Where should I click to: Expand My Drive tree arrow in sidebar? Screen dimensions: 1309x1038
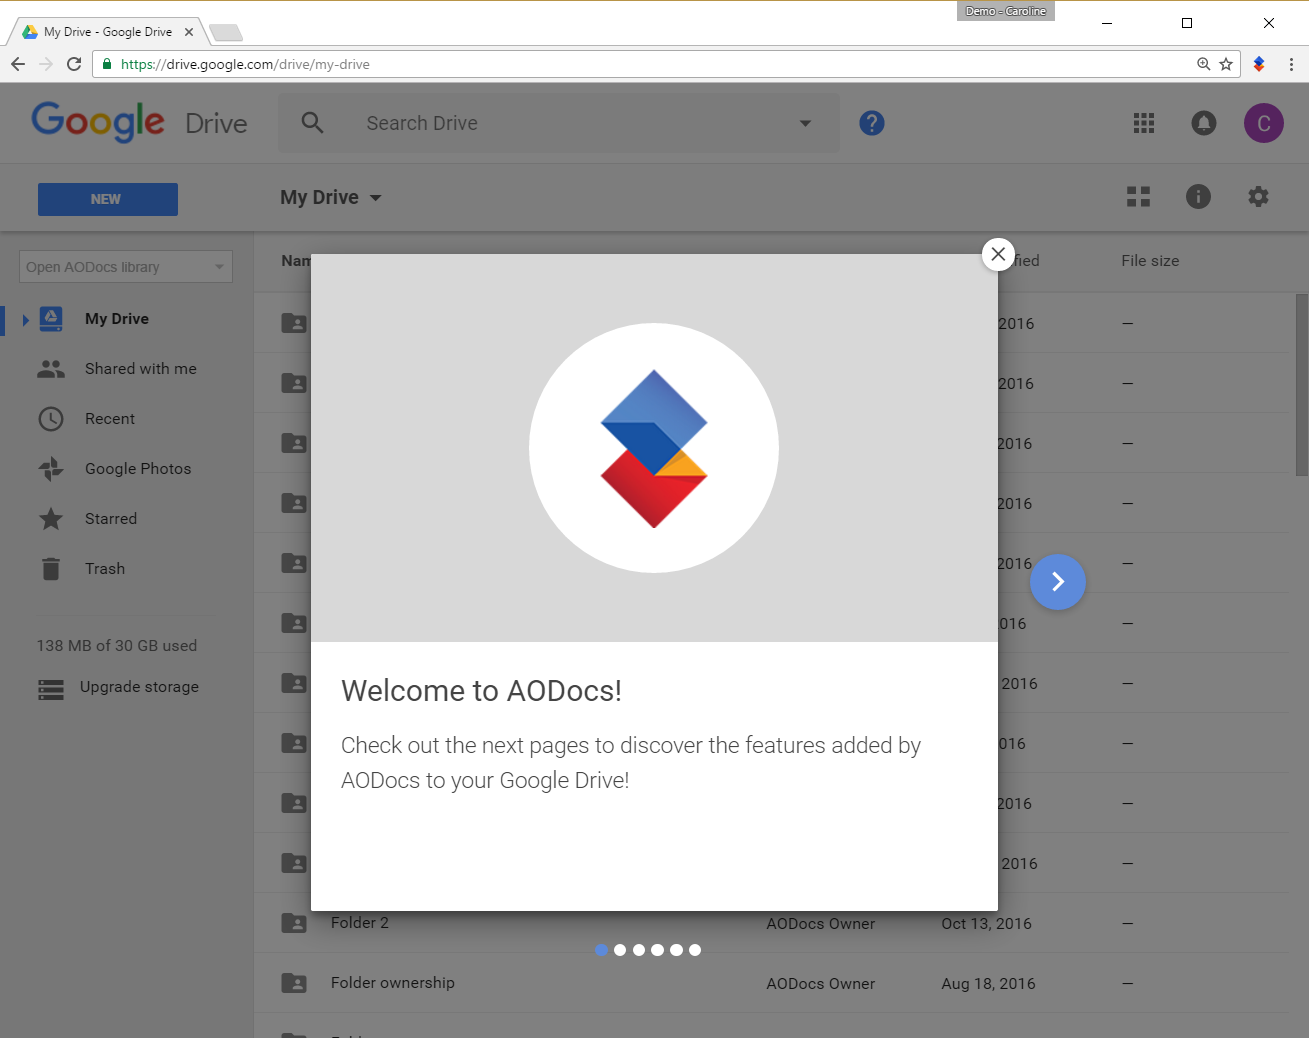[x=26, y=320]
